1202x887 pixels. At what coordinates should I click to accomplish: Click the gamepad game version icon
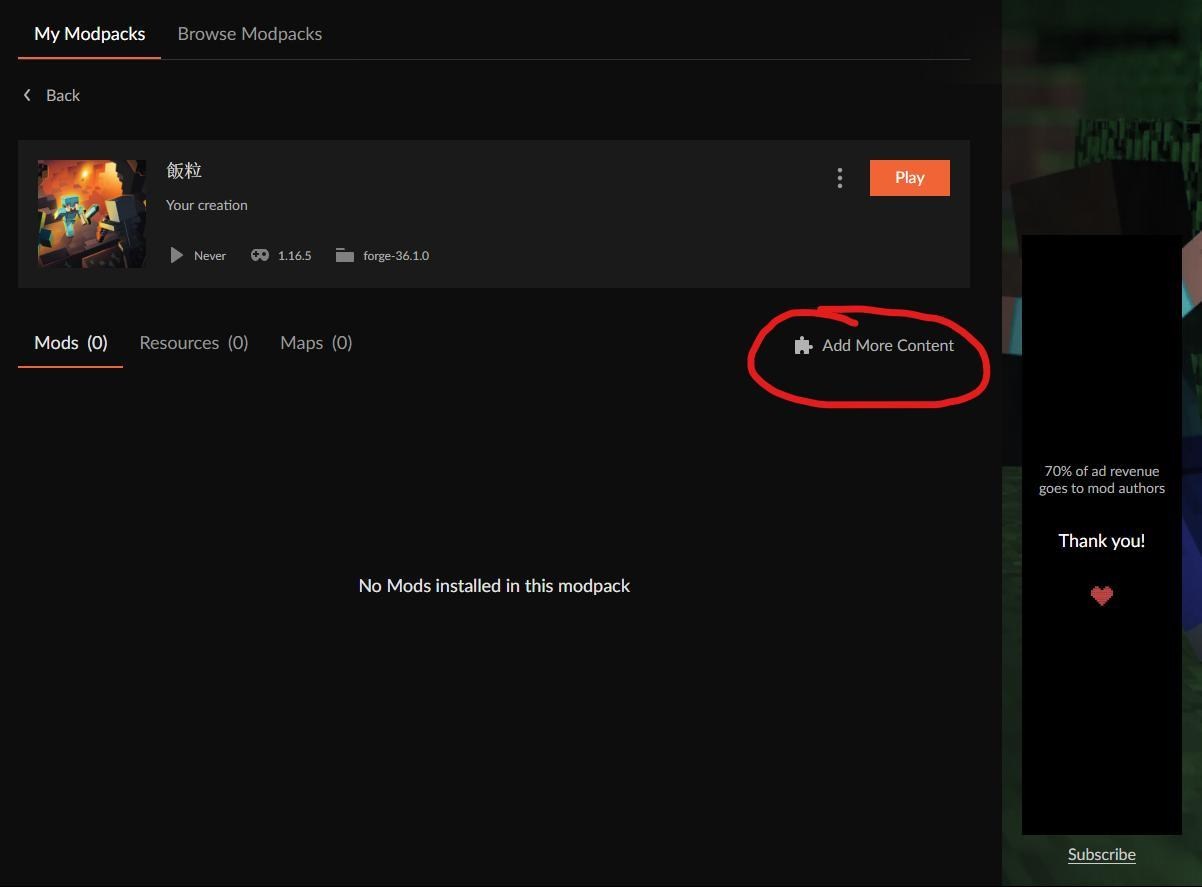(x=260, y=256)
